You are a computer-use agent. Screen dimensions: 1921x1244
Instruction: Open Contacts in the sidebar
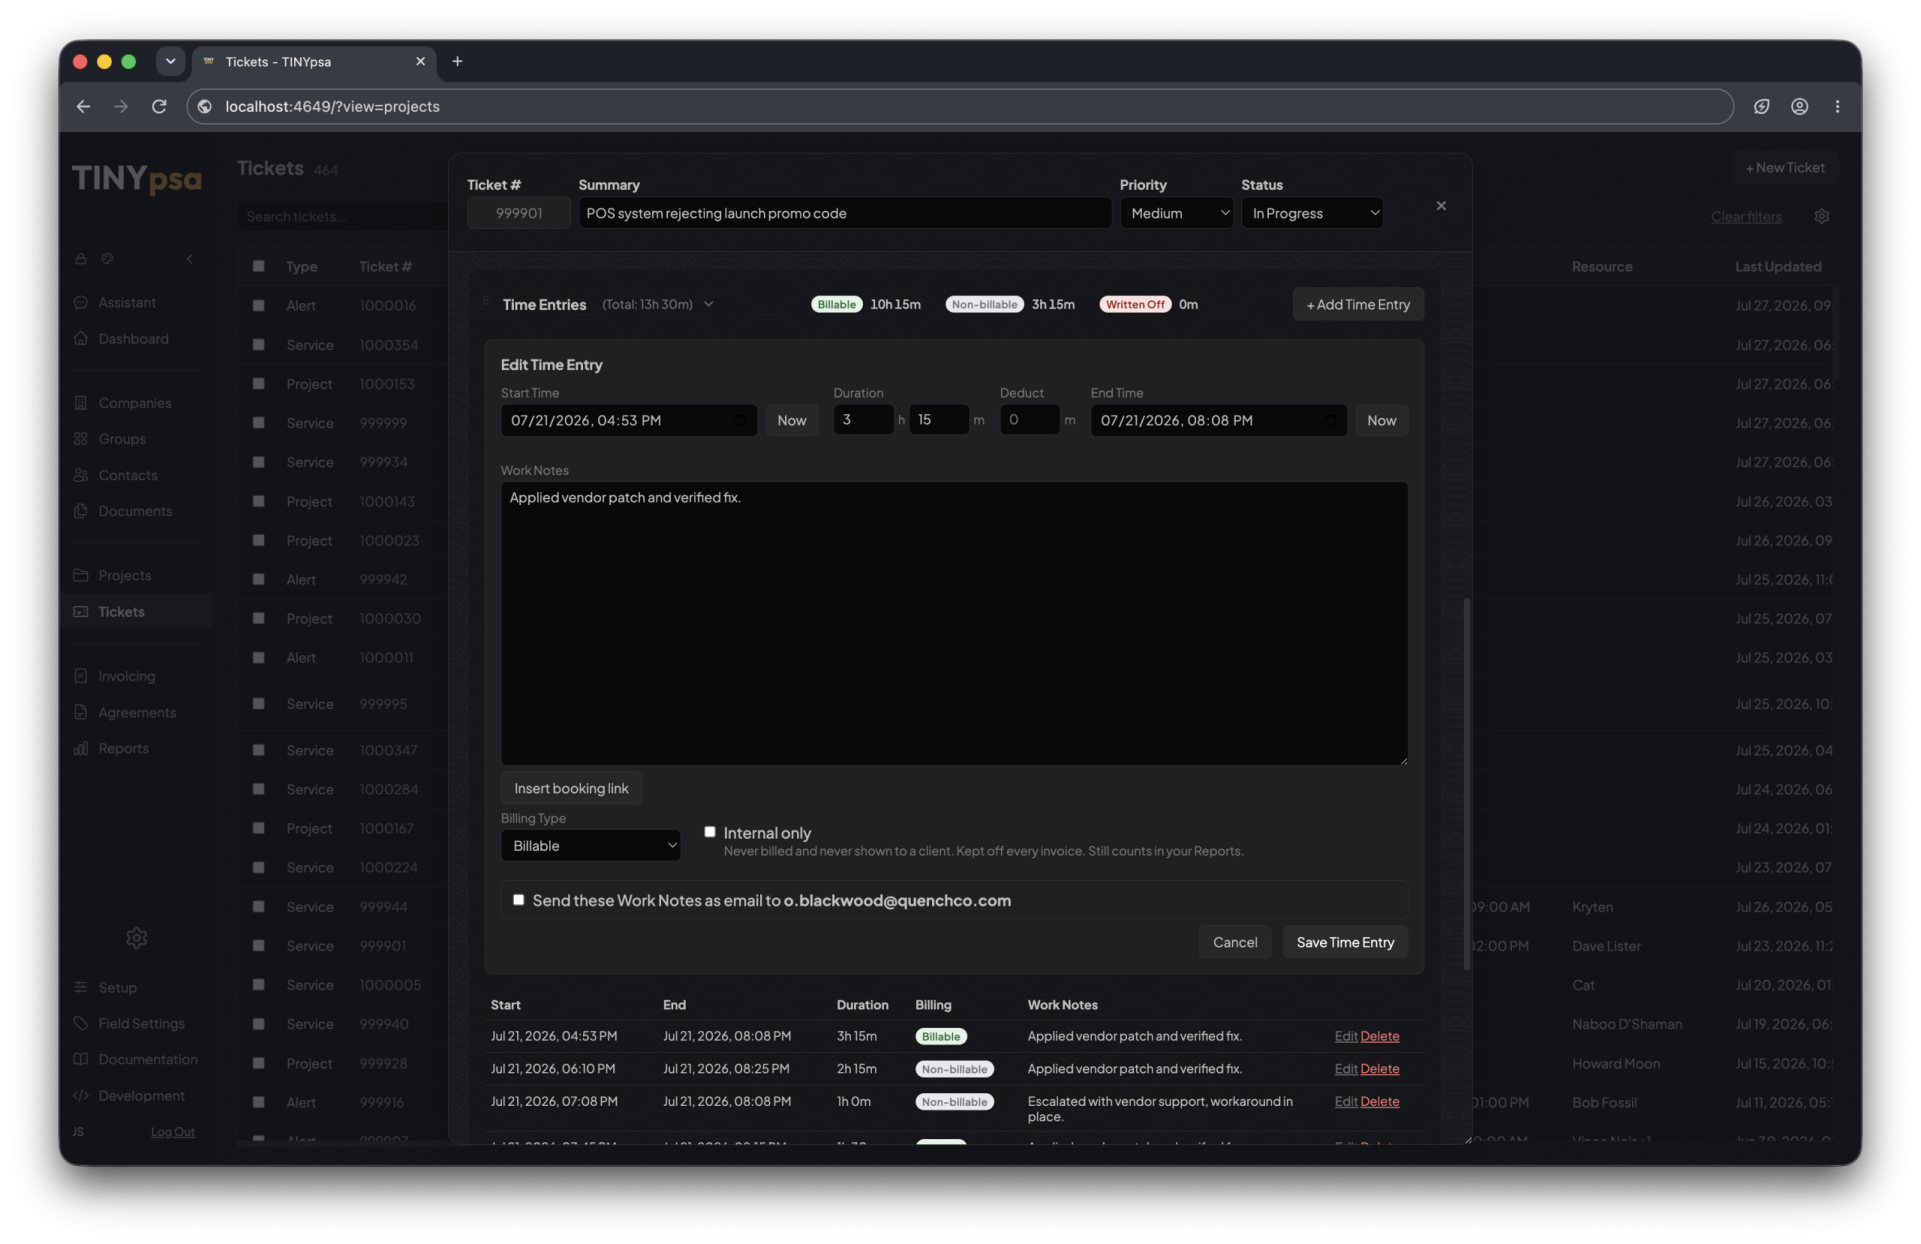click(127, 474)
